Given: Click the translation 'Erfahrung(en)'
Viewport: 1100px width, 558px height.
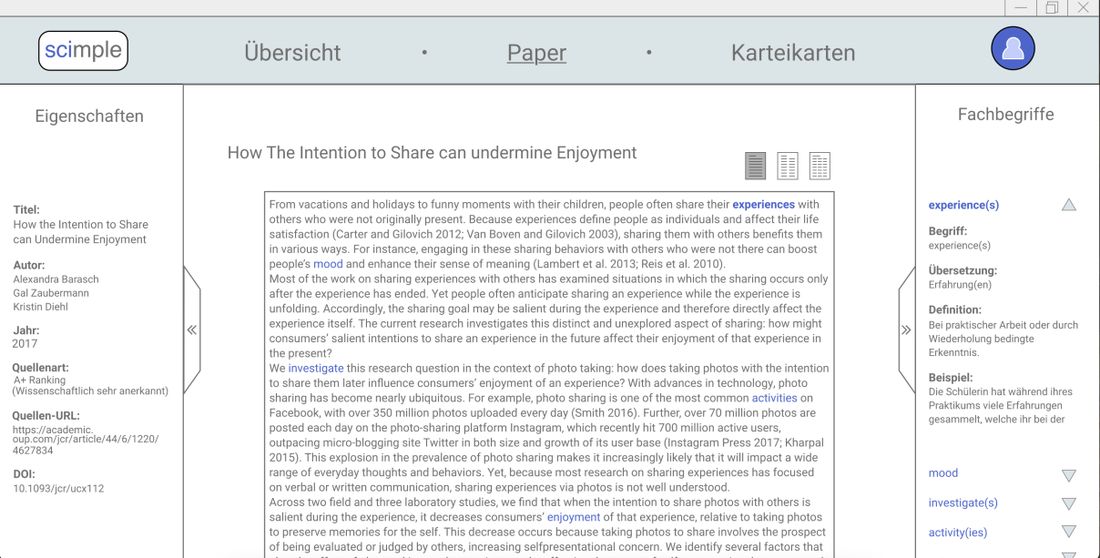Looking at the screenshot, I should [960, 285].
